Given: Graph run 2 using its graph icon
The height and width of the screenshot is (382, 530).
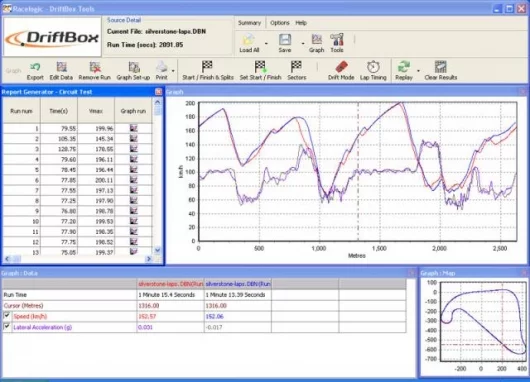Looking at the screenshot, I should click(134, 139).
